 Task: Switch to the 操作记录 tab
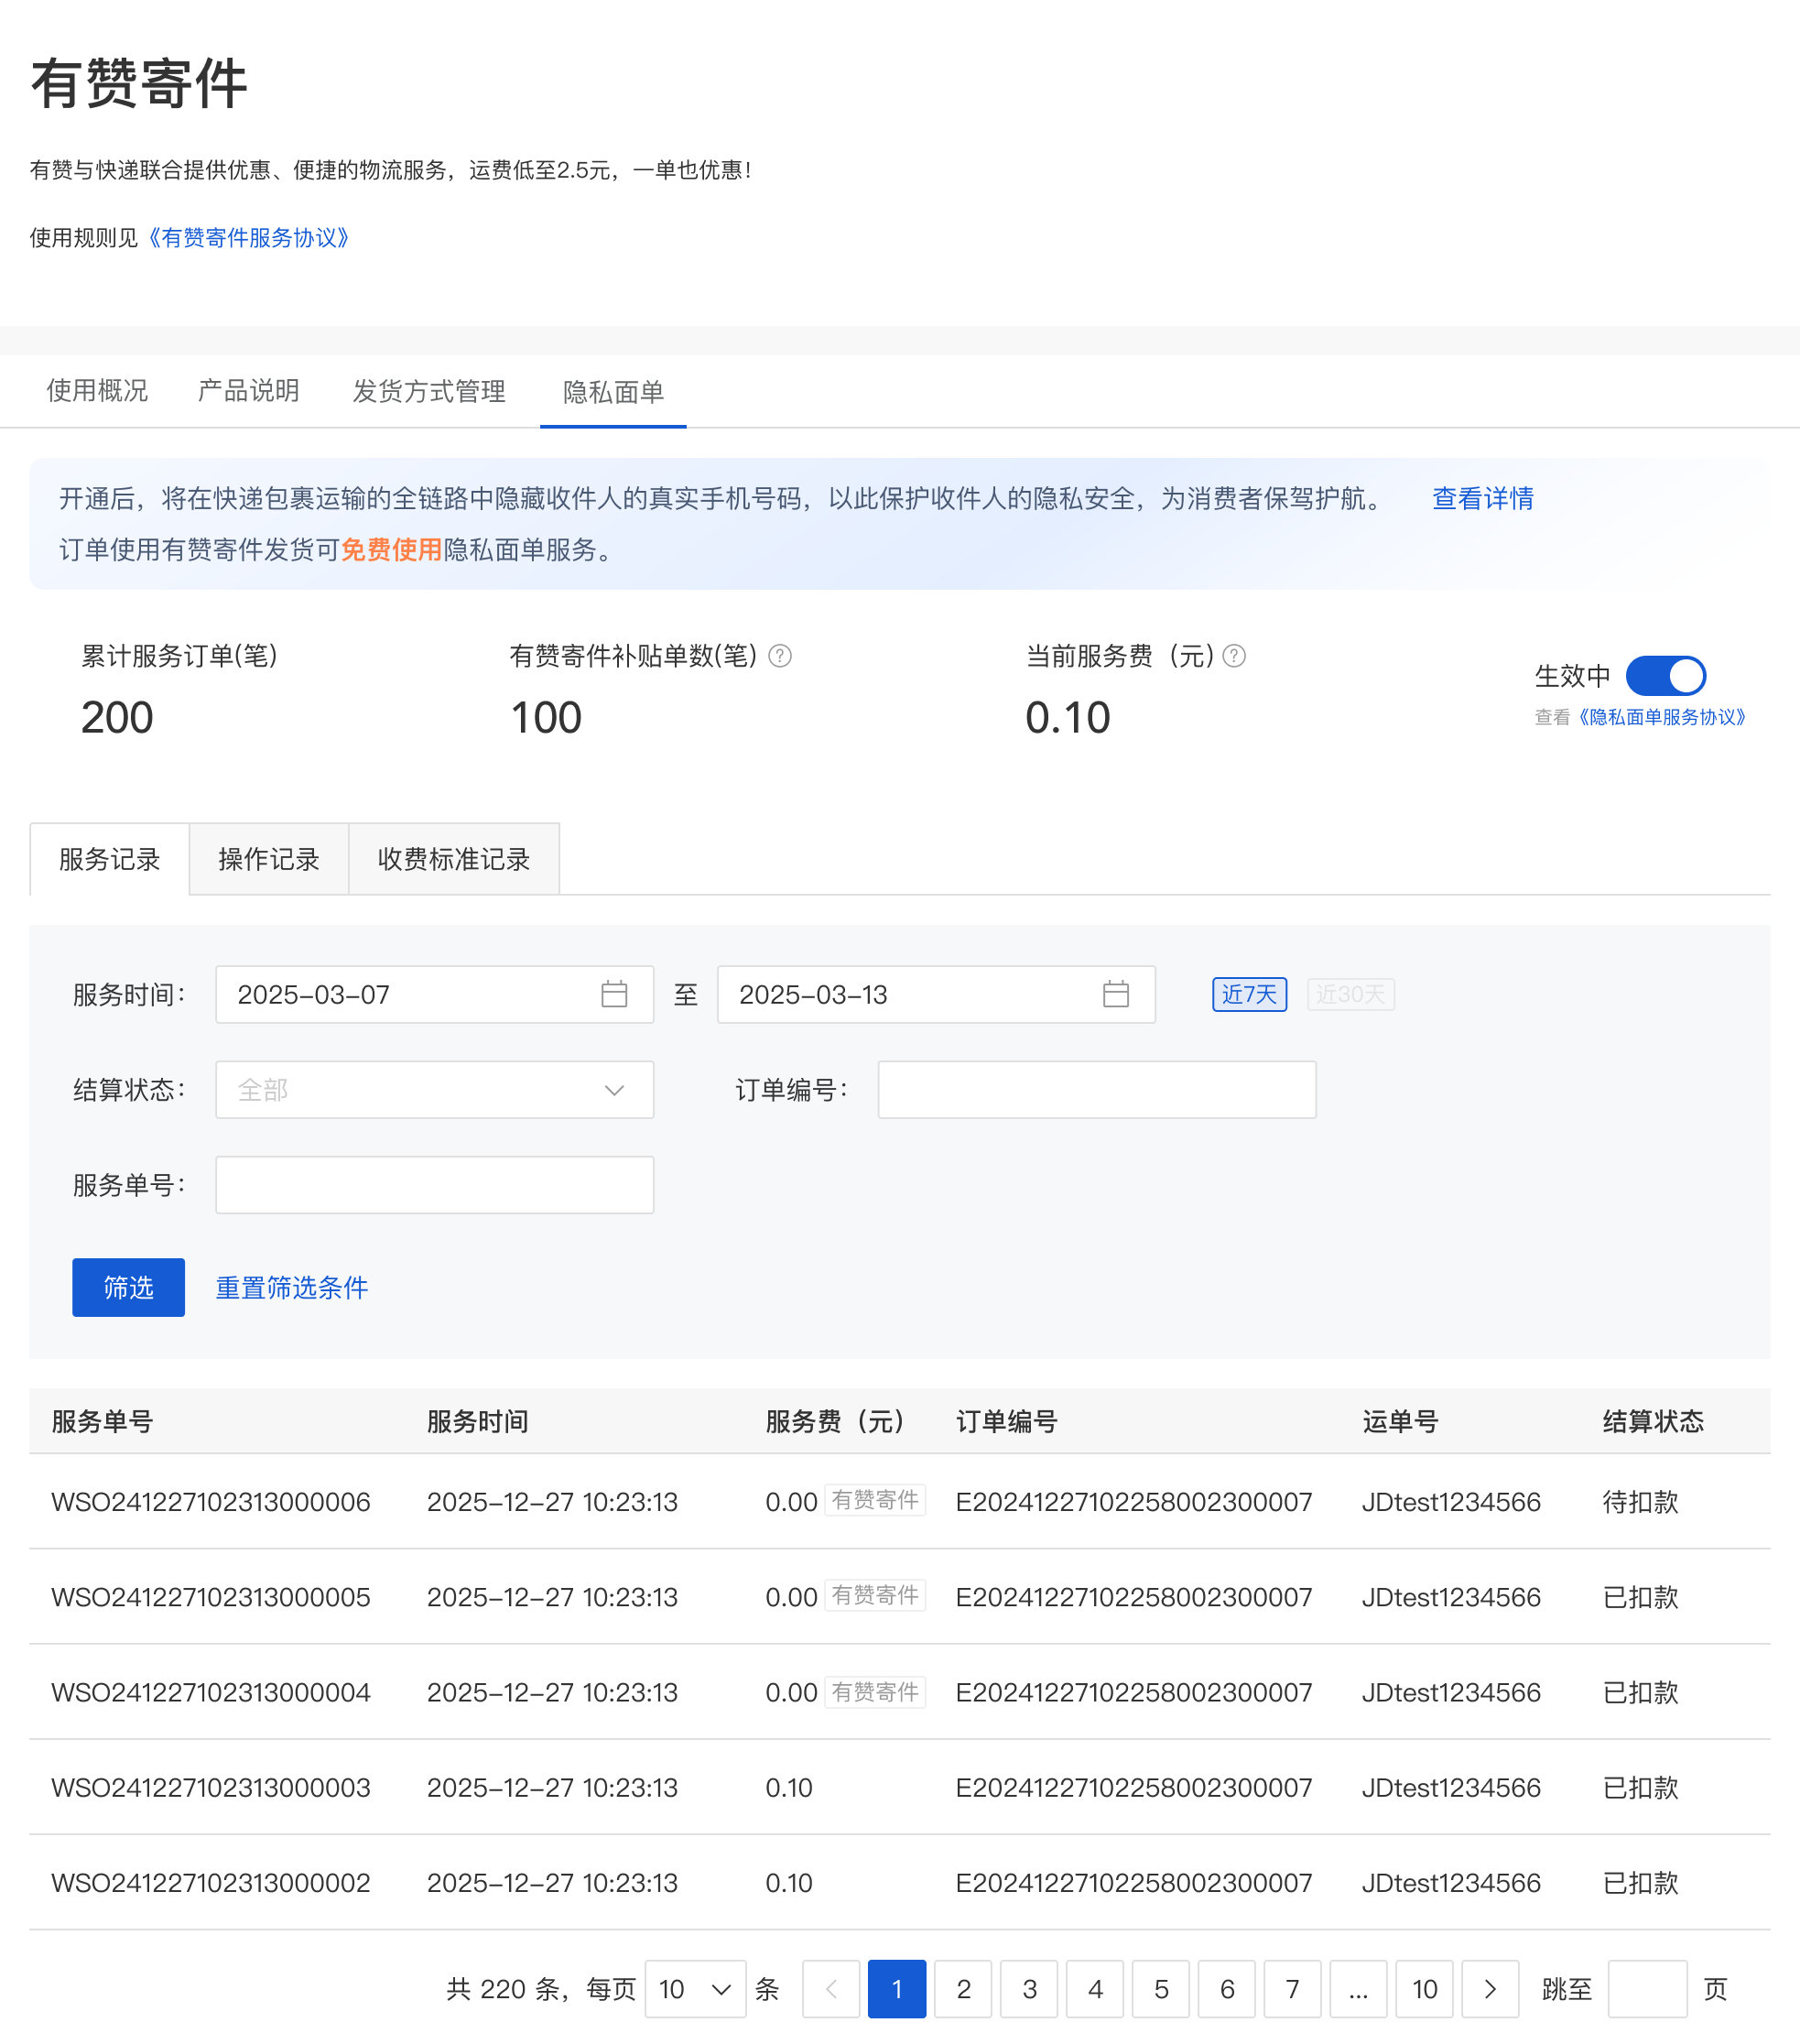click(x=268, y=859)
